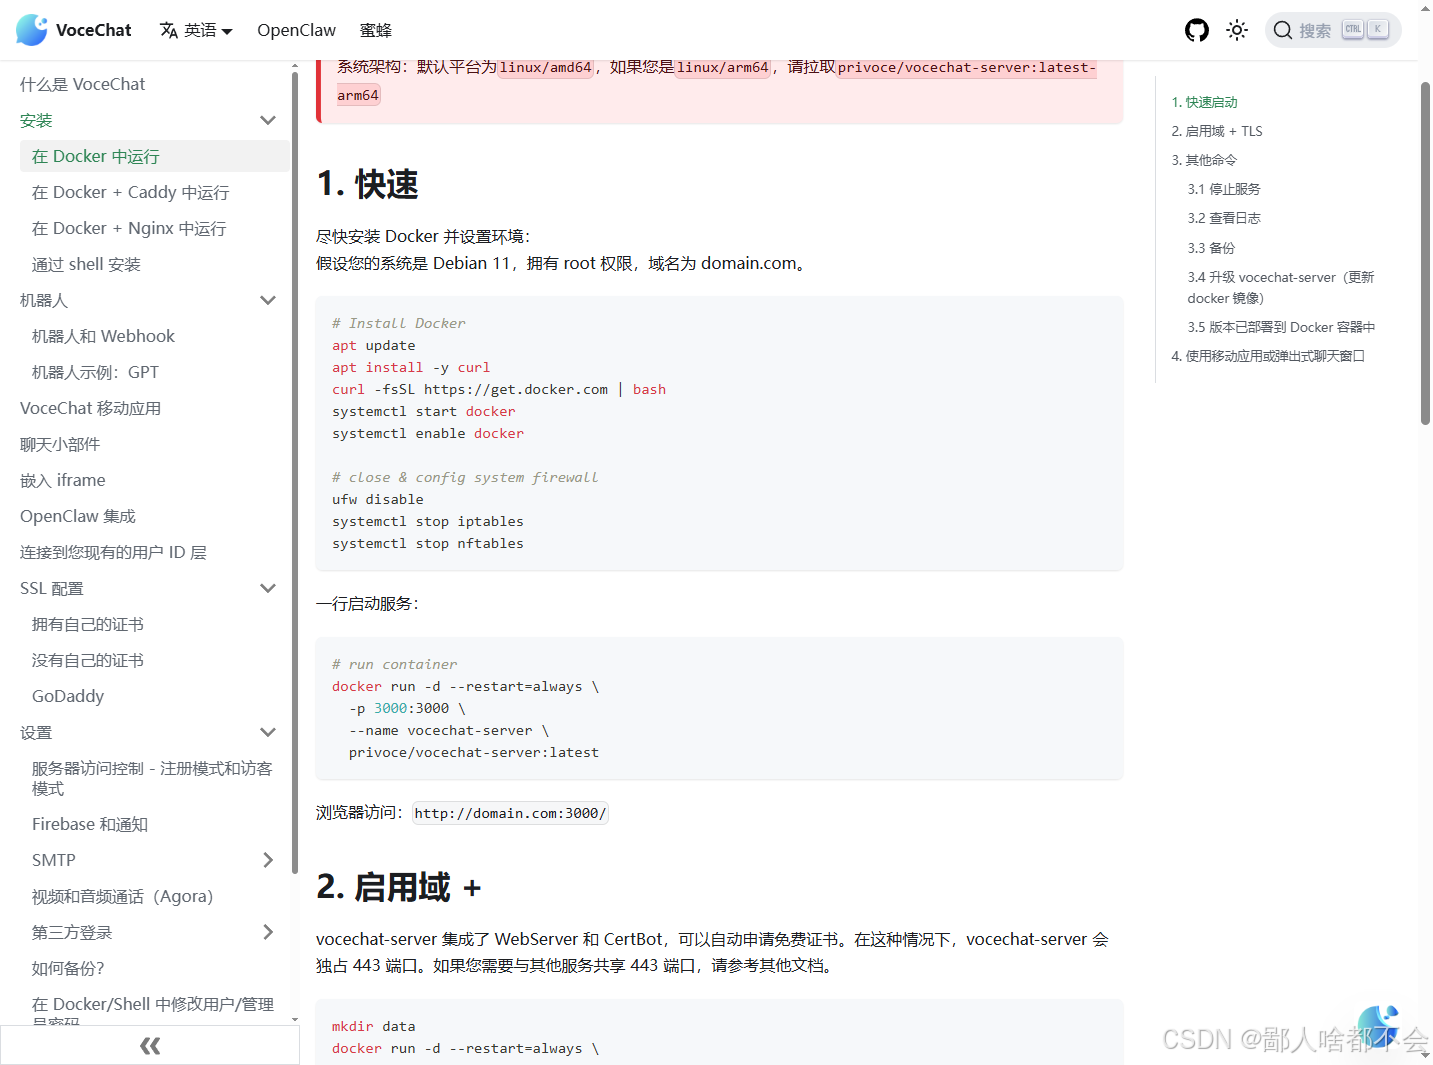Collapse the SSL 配置 section chevron
This screenshot has height=1065, width=1433.
pos(268,588)
